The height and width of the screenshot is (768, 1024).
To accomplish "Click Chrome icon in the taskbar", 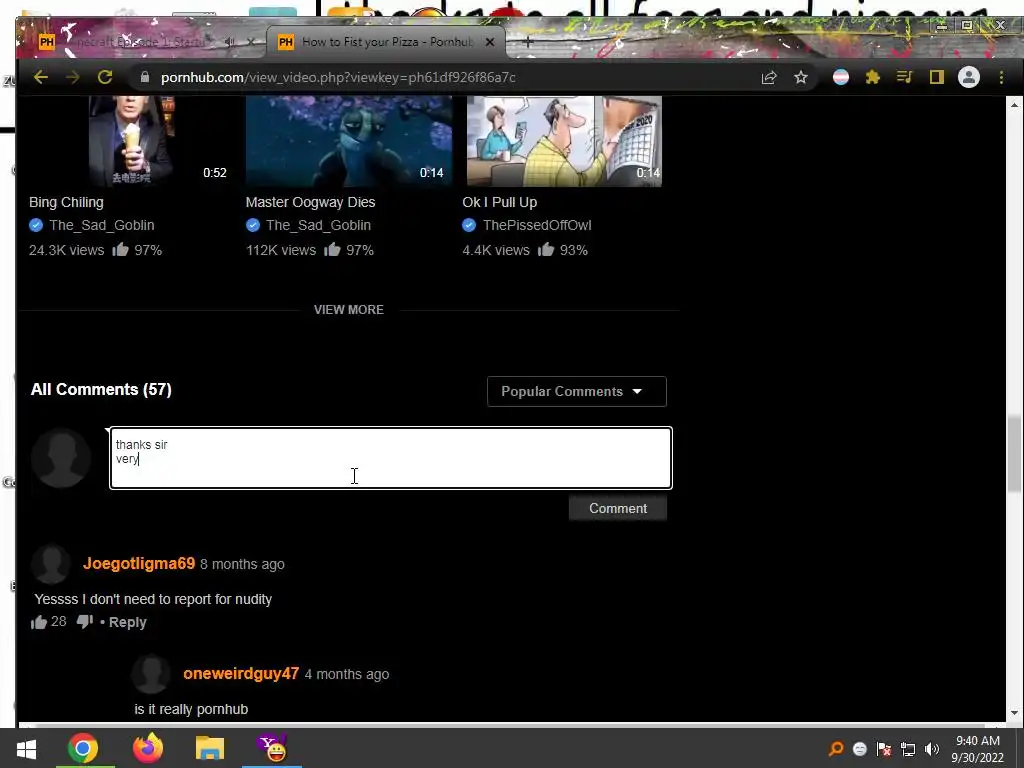I will coord(82,748).
